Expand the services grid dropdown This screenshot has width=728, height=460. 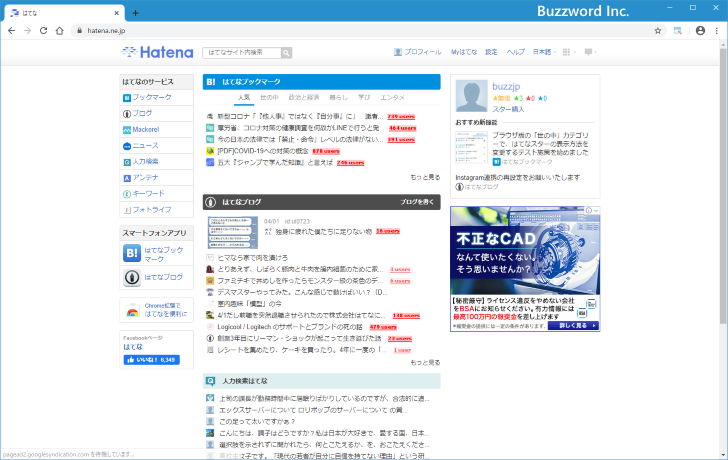pos(569,52)
